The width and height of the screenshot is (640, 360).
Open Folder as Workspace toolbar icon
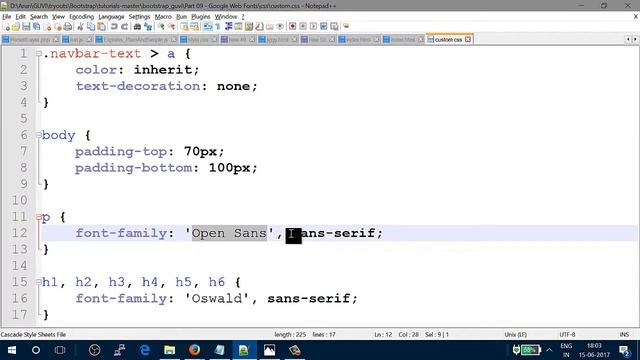[x=269, y=27]
